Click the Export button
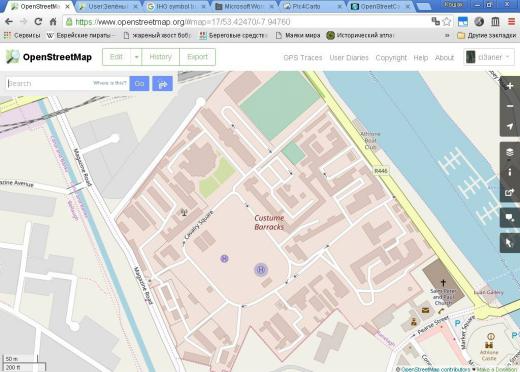Image resolution: width=520 pixels, height=372 pixels. (x=197, y=57)
